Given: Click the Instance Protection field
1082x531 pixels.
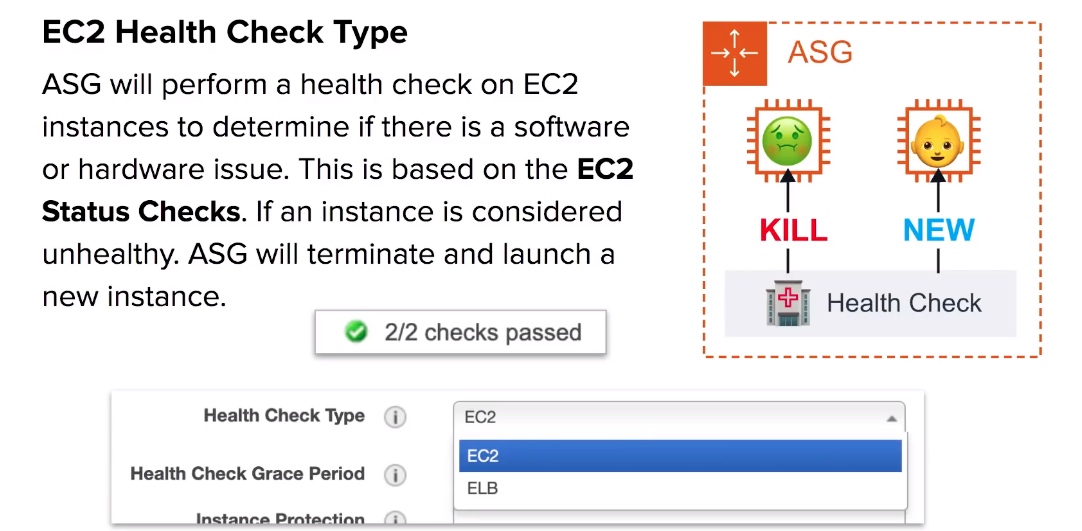Looking at the screenshot, I should pos(679,517).
